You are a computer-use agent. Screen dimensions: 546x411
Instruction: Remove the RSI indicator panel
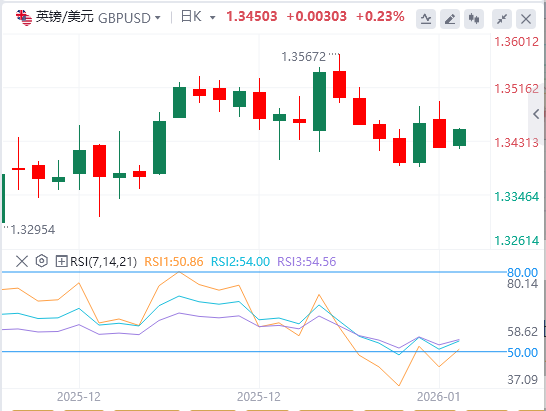click(22, 261)
